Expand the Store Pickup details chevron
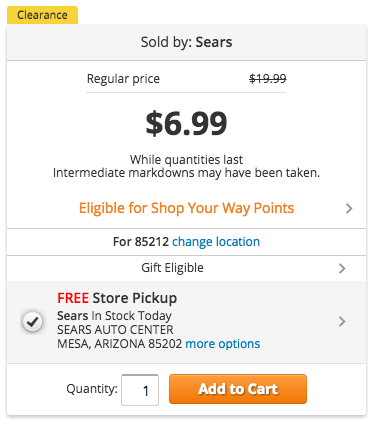 point(342,322)
